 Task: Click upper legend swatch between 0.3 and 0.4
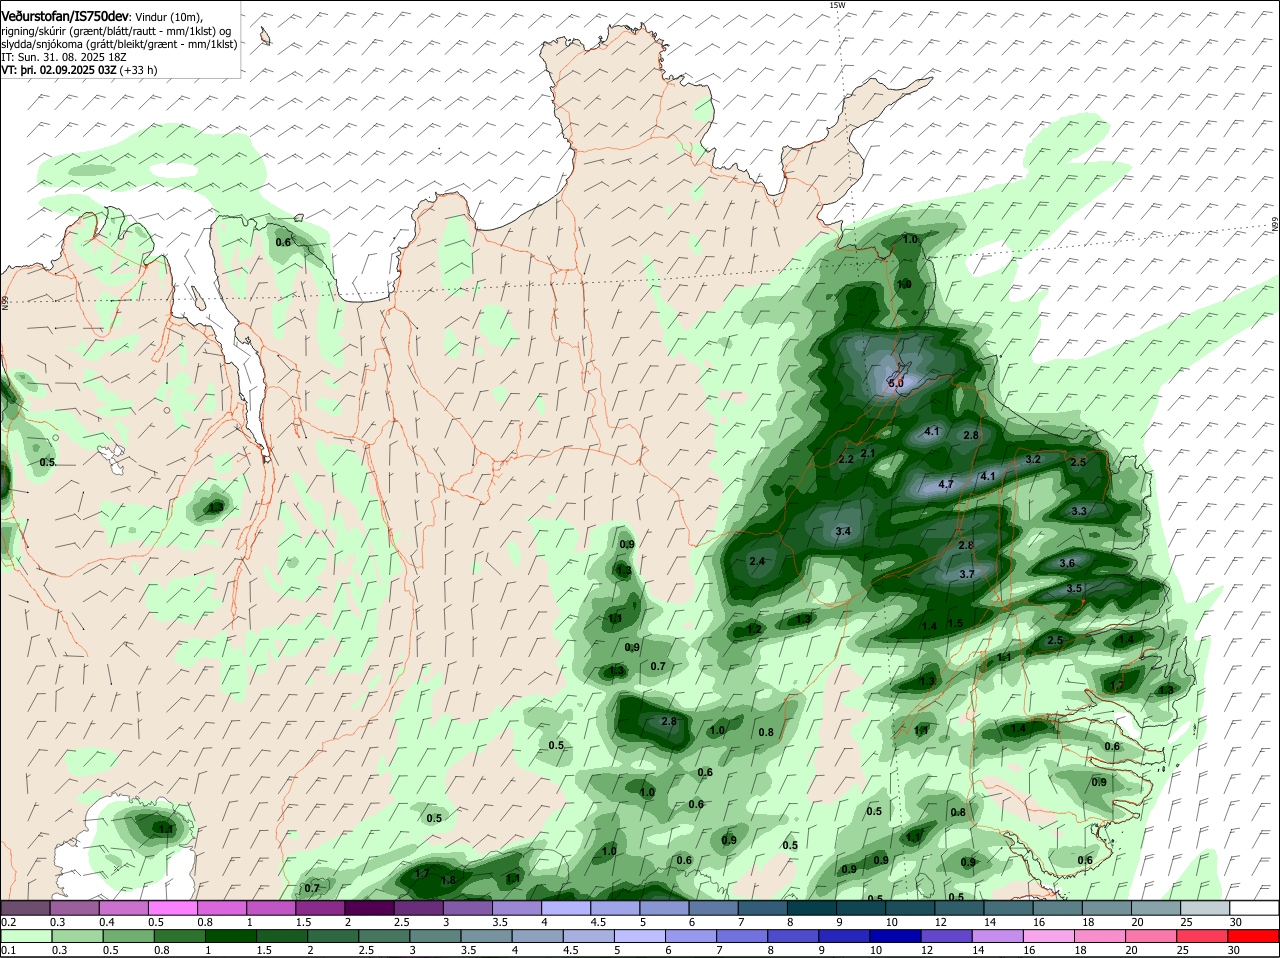pyautogui.click(x=74, y=908)
